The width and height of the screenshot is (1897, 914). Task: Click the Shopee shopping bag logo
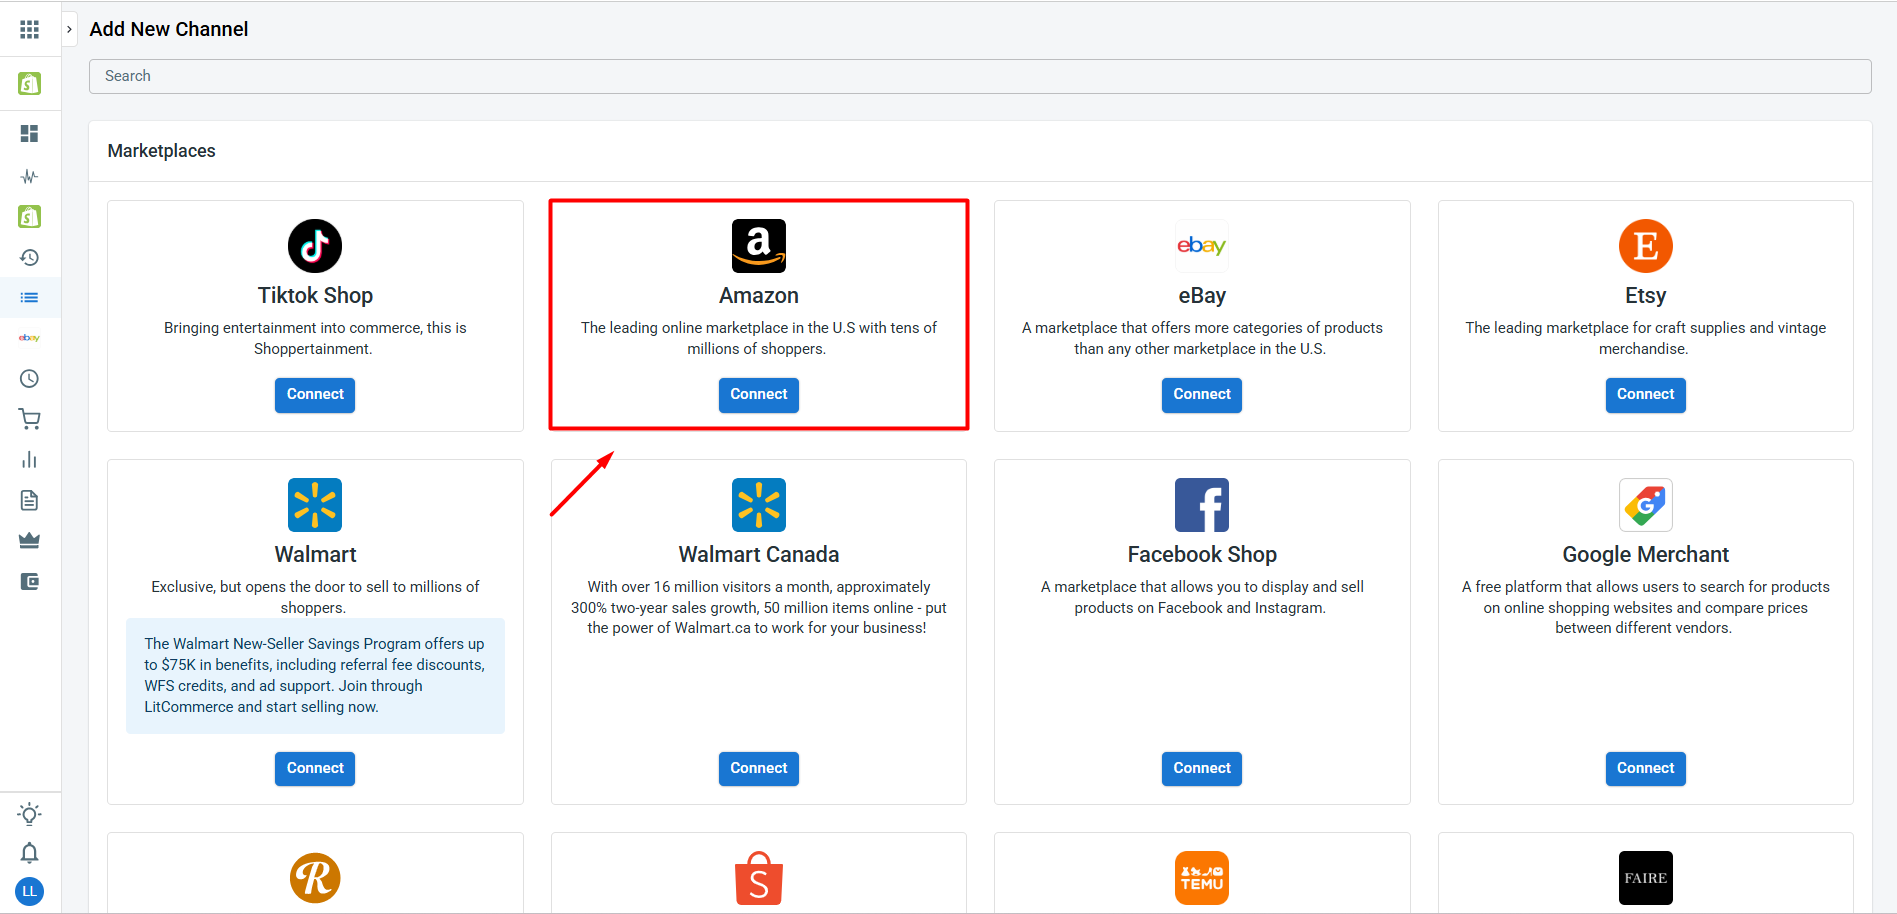pos(759,878)
